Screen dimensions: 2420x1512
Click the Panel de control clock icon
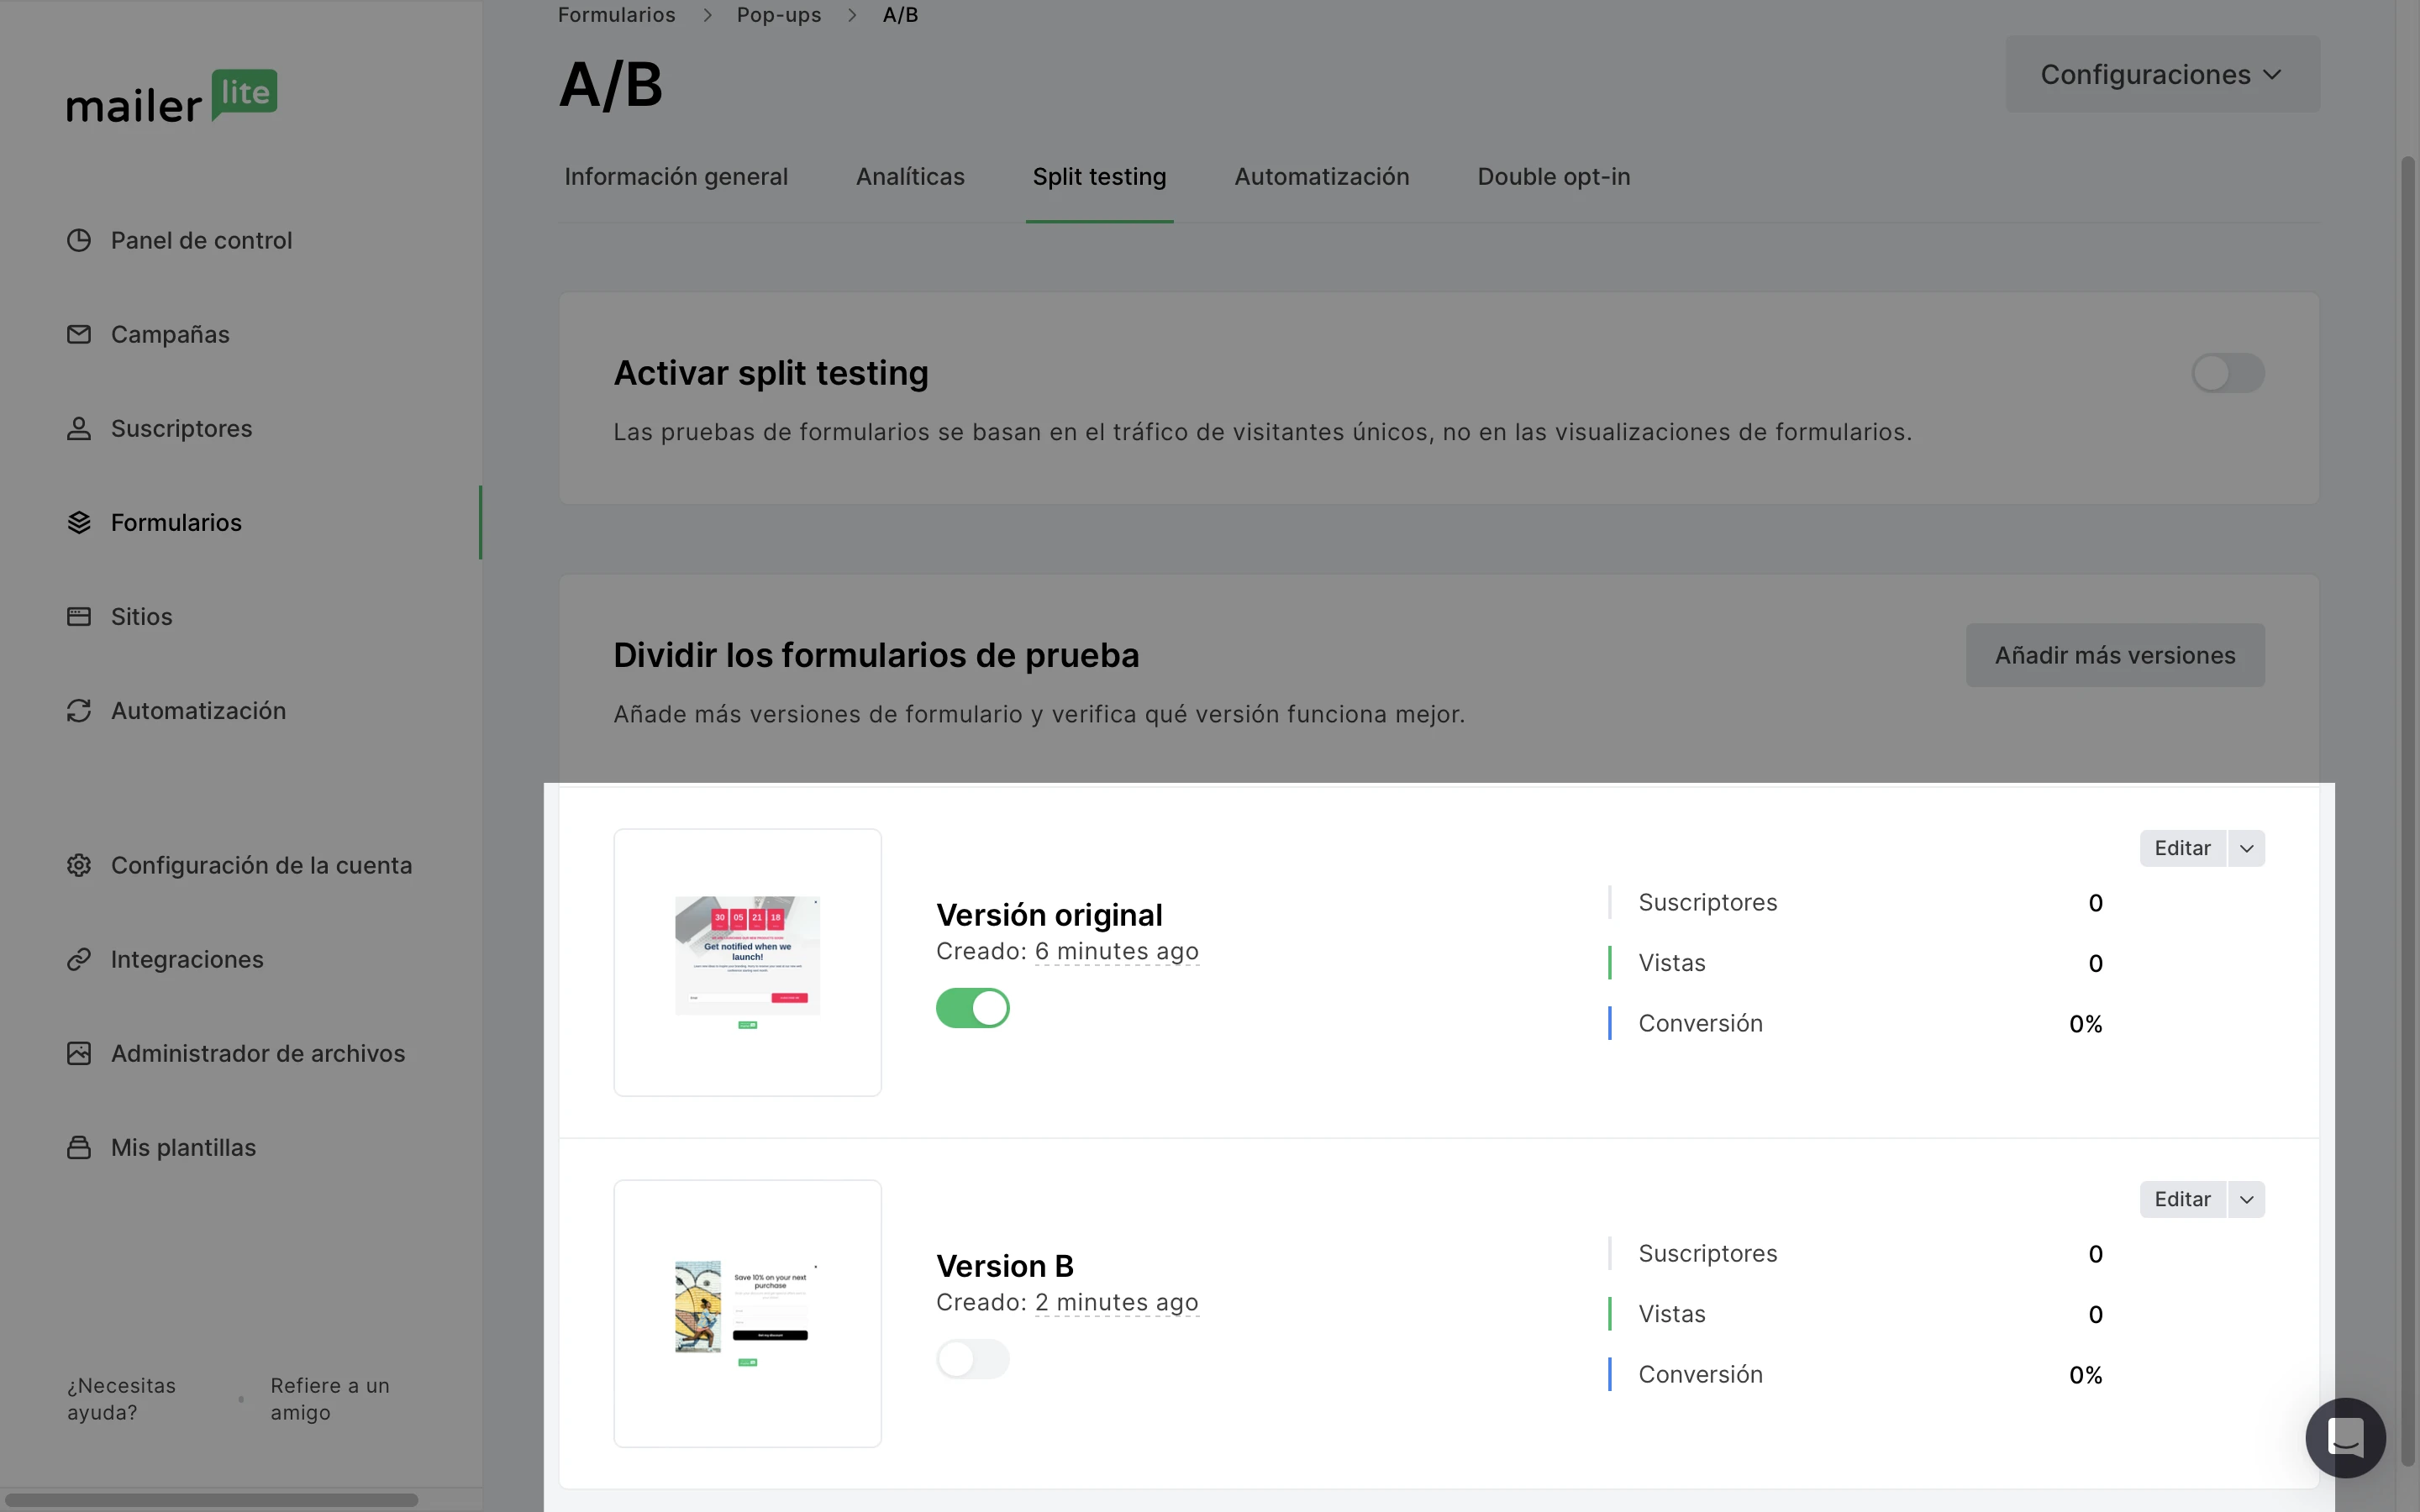(x=79, y=240)
